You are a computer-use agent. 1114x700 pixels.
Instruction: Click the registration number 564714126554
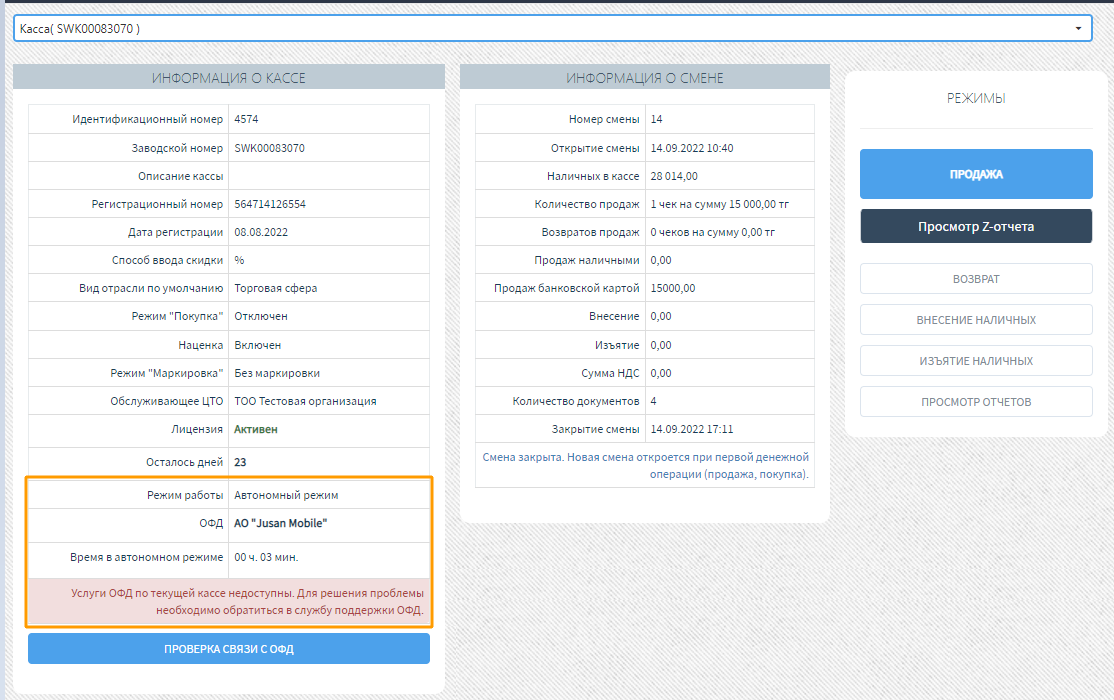coord(270,204)
